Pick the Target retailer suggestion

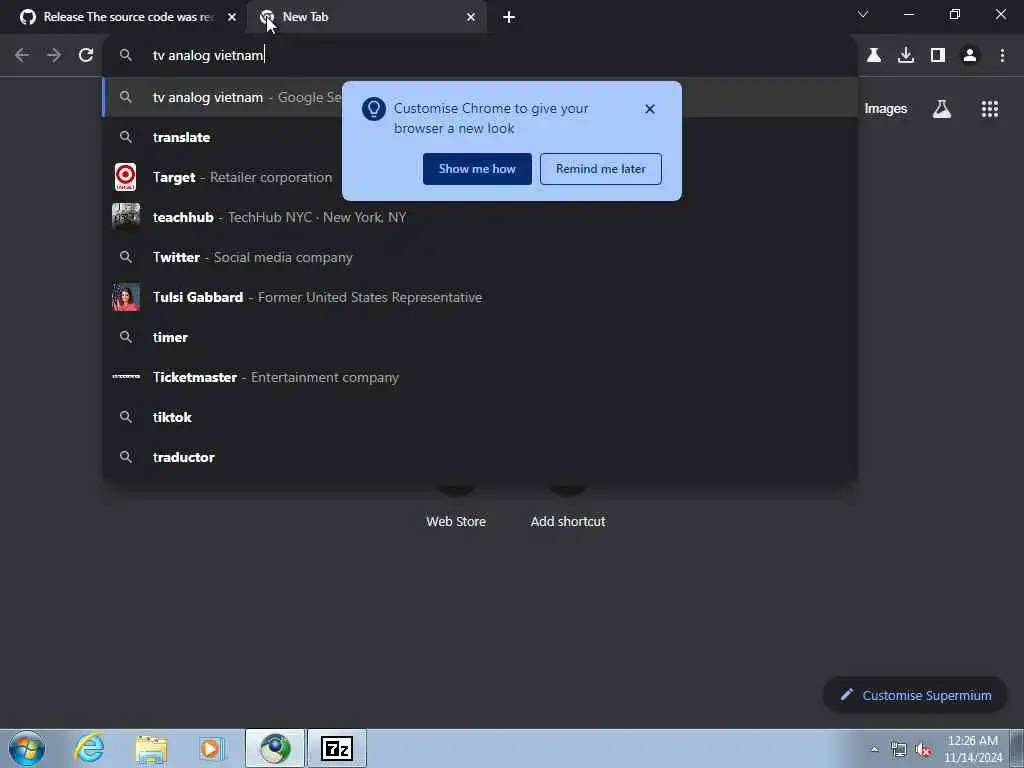(480, 177)
